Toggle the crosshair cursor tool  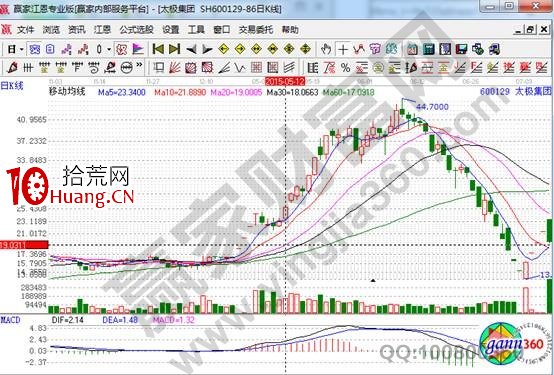coord(343,49)
